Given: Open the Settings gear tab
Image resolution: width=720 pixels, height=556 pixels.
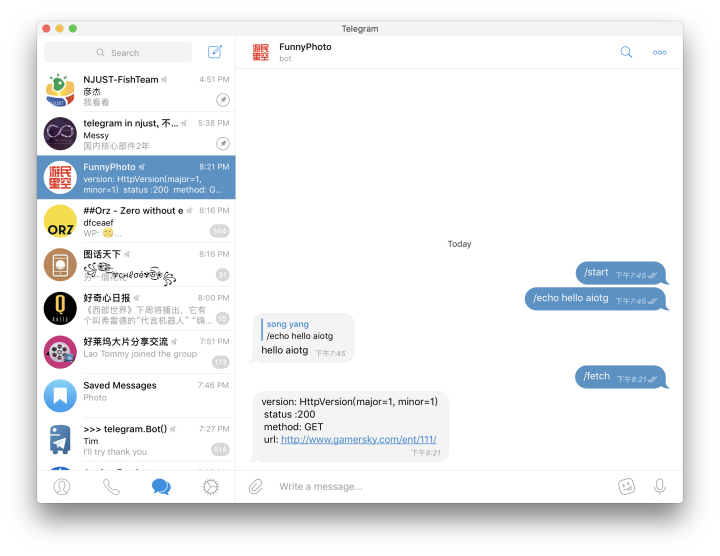Looking at the screenshot, I should [x=211, y=487].
